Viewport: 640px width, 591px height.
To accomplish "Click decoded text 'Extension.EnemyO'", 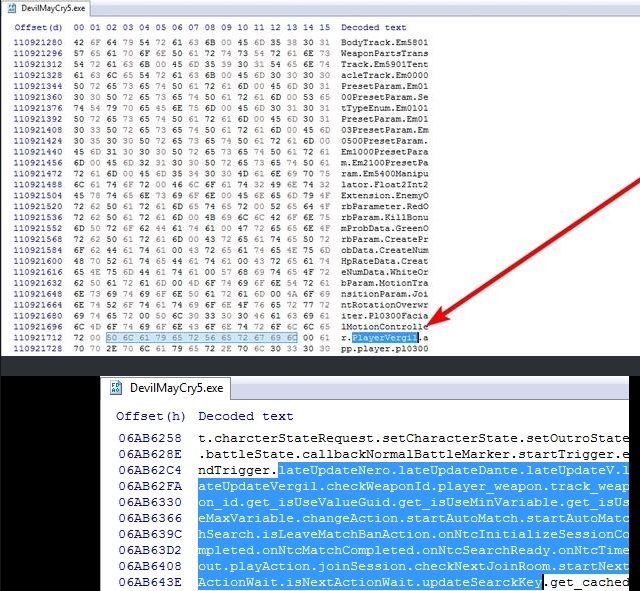I will click(x=384, y=196).
